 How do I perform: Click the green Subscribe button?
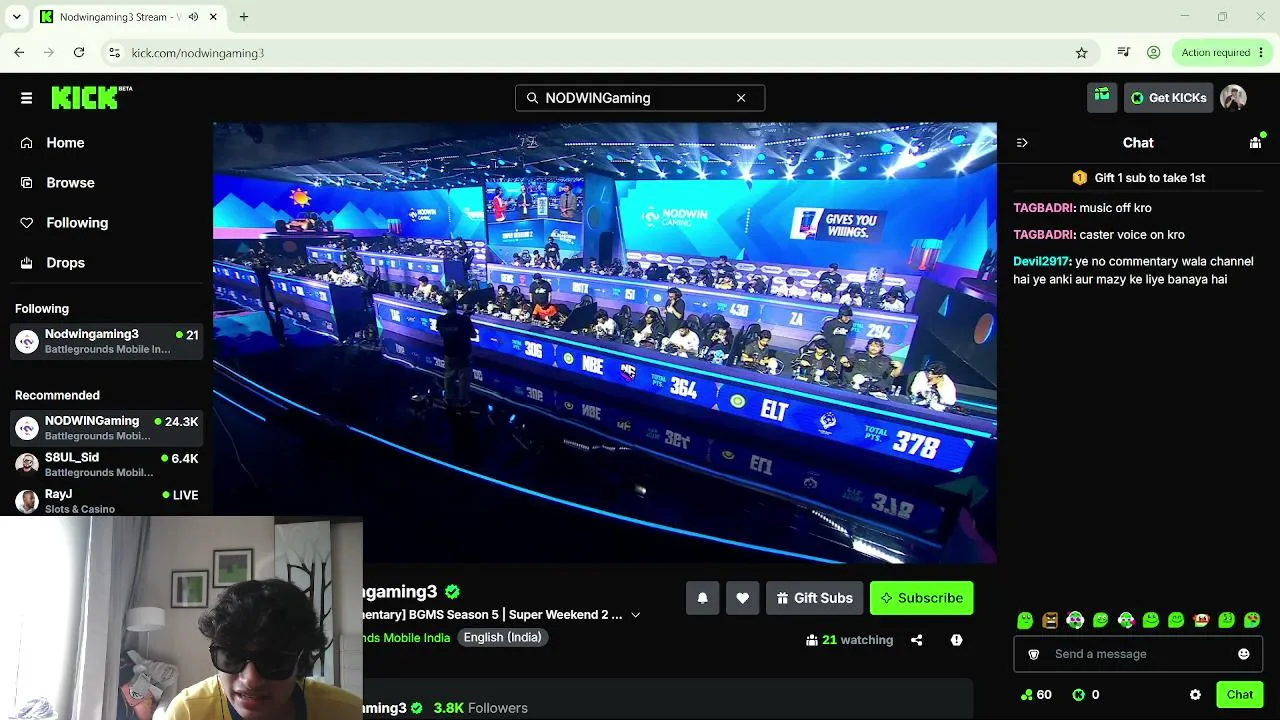tap(921, 598)
